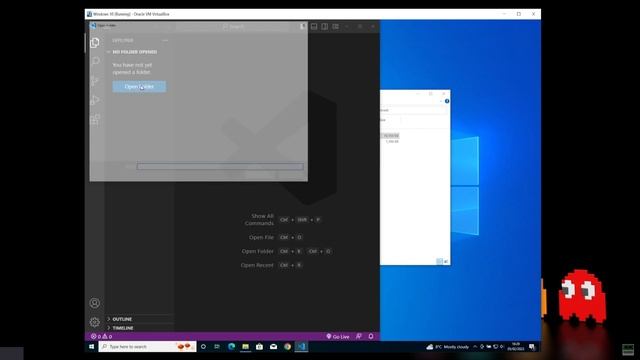Screen dimensions: 640x360
Task: Open the taskbar clock and date
Action: pos(516,347)
